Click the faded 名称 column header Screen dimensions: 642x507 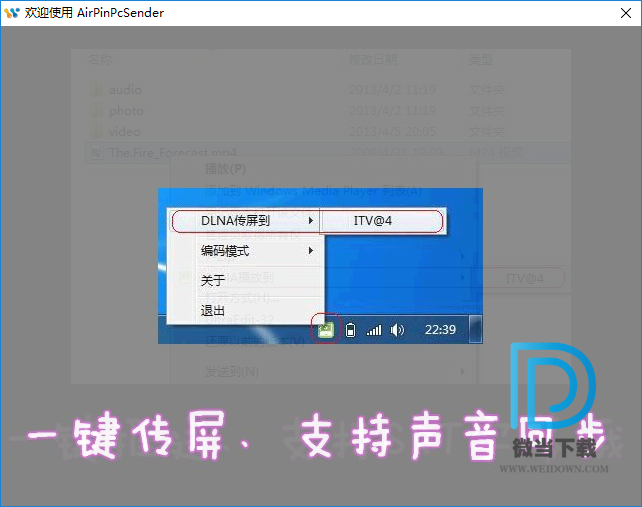[100, 60]
